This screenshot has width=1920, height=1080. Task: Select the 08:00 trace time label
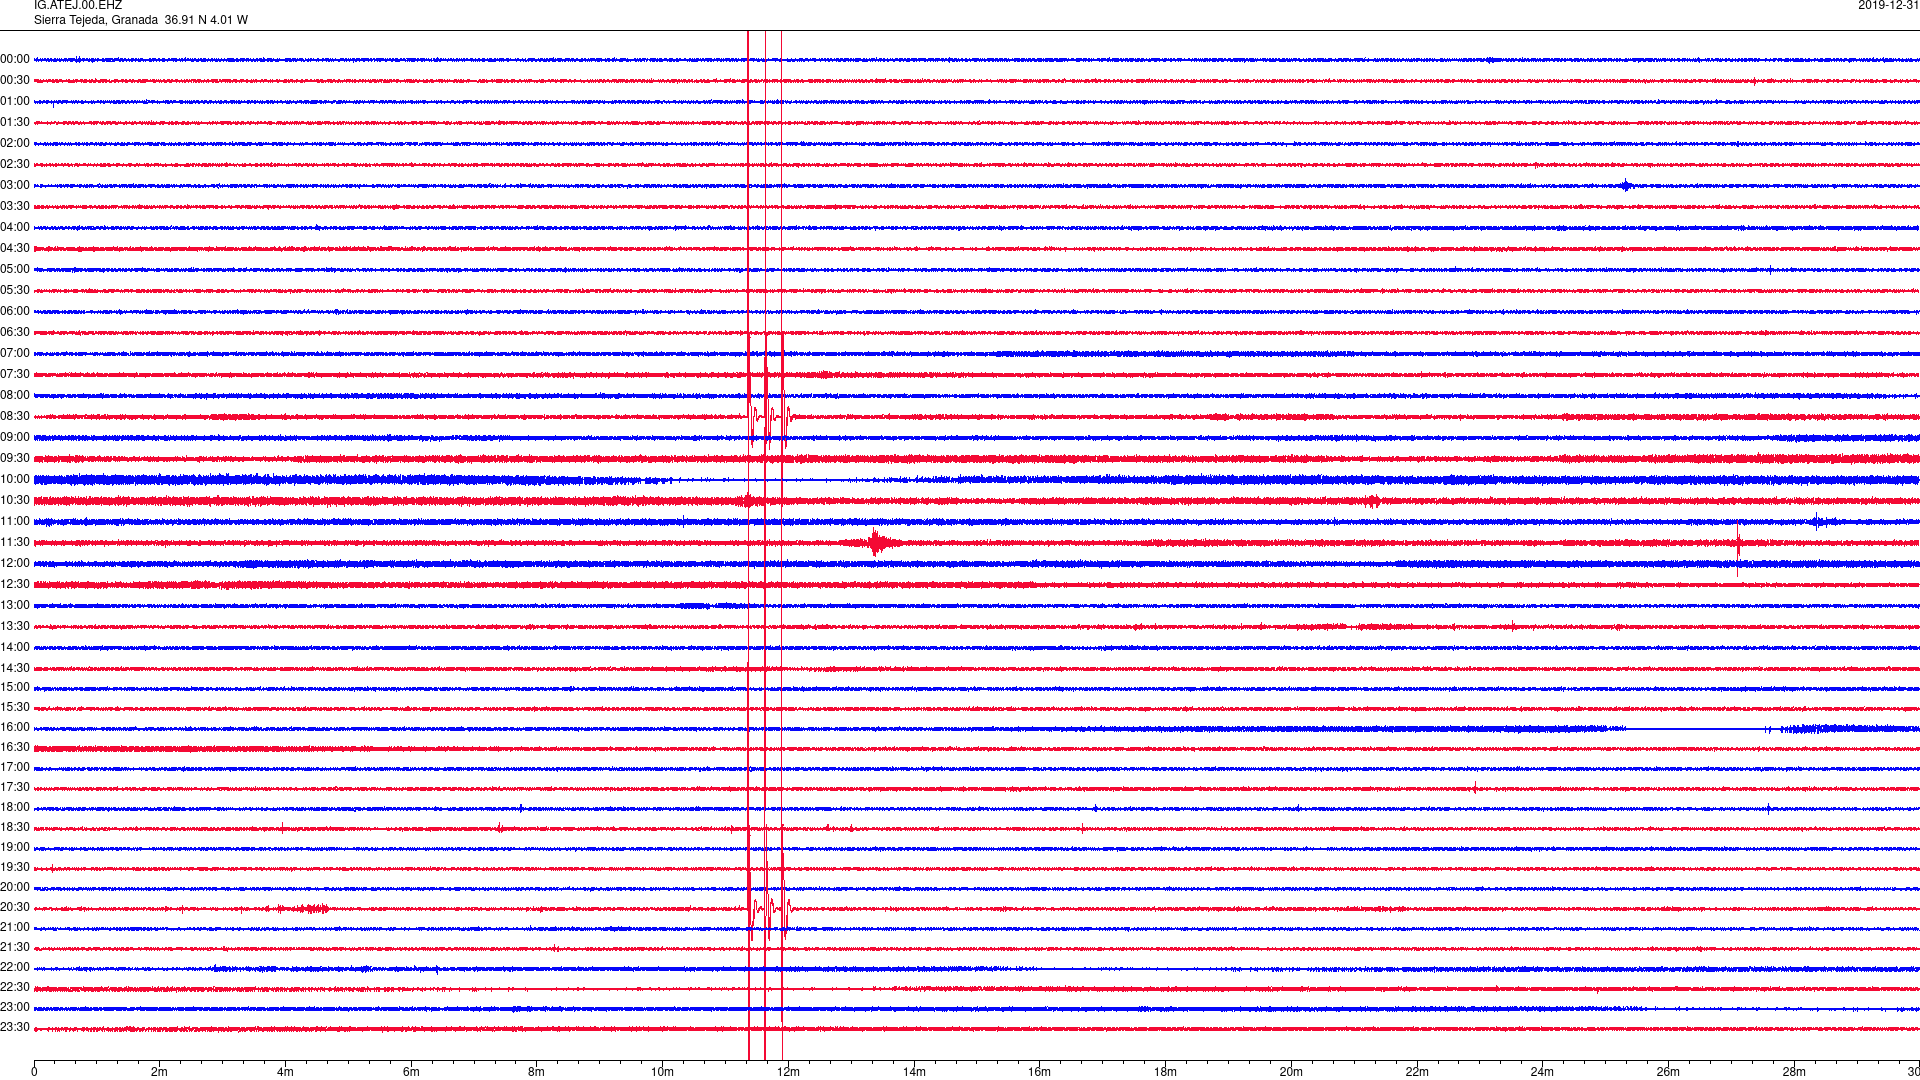[15, 396]
